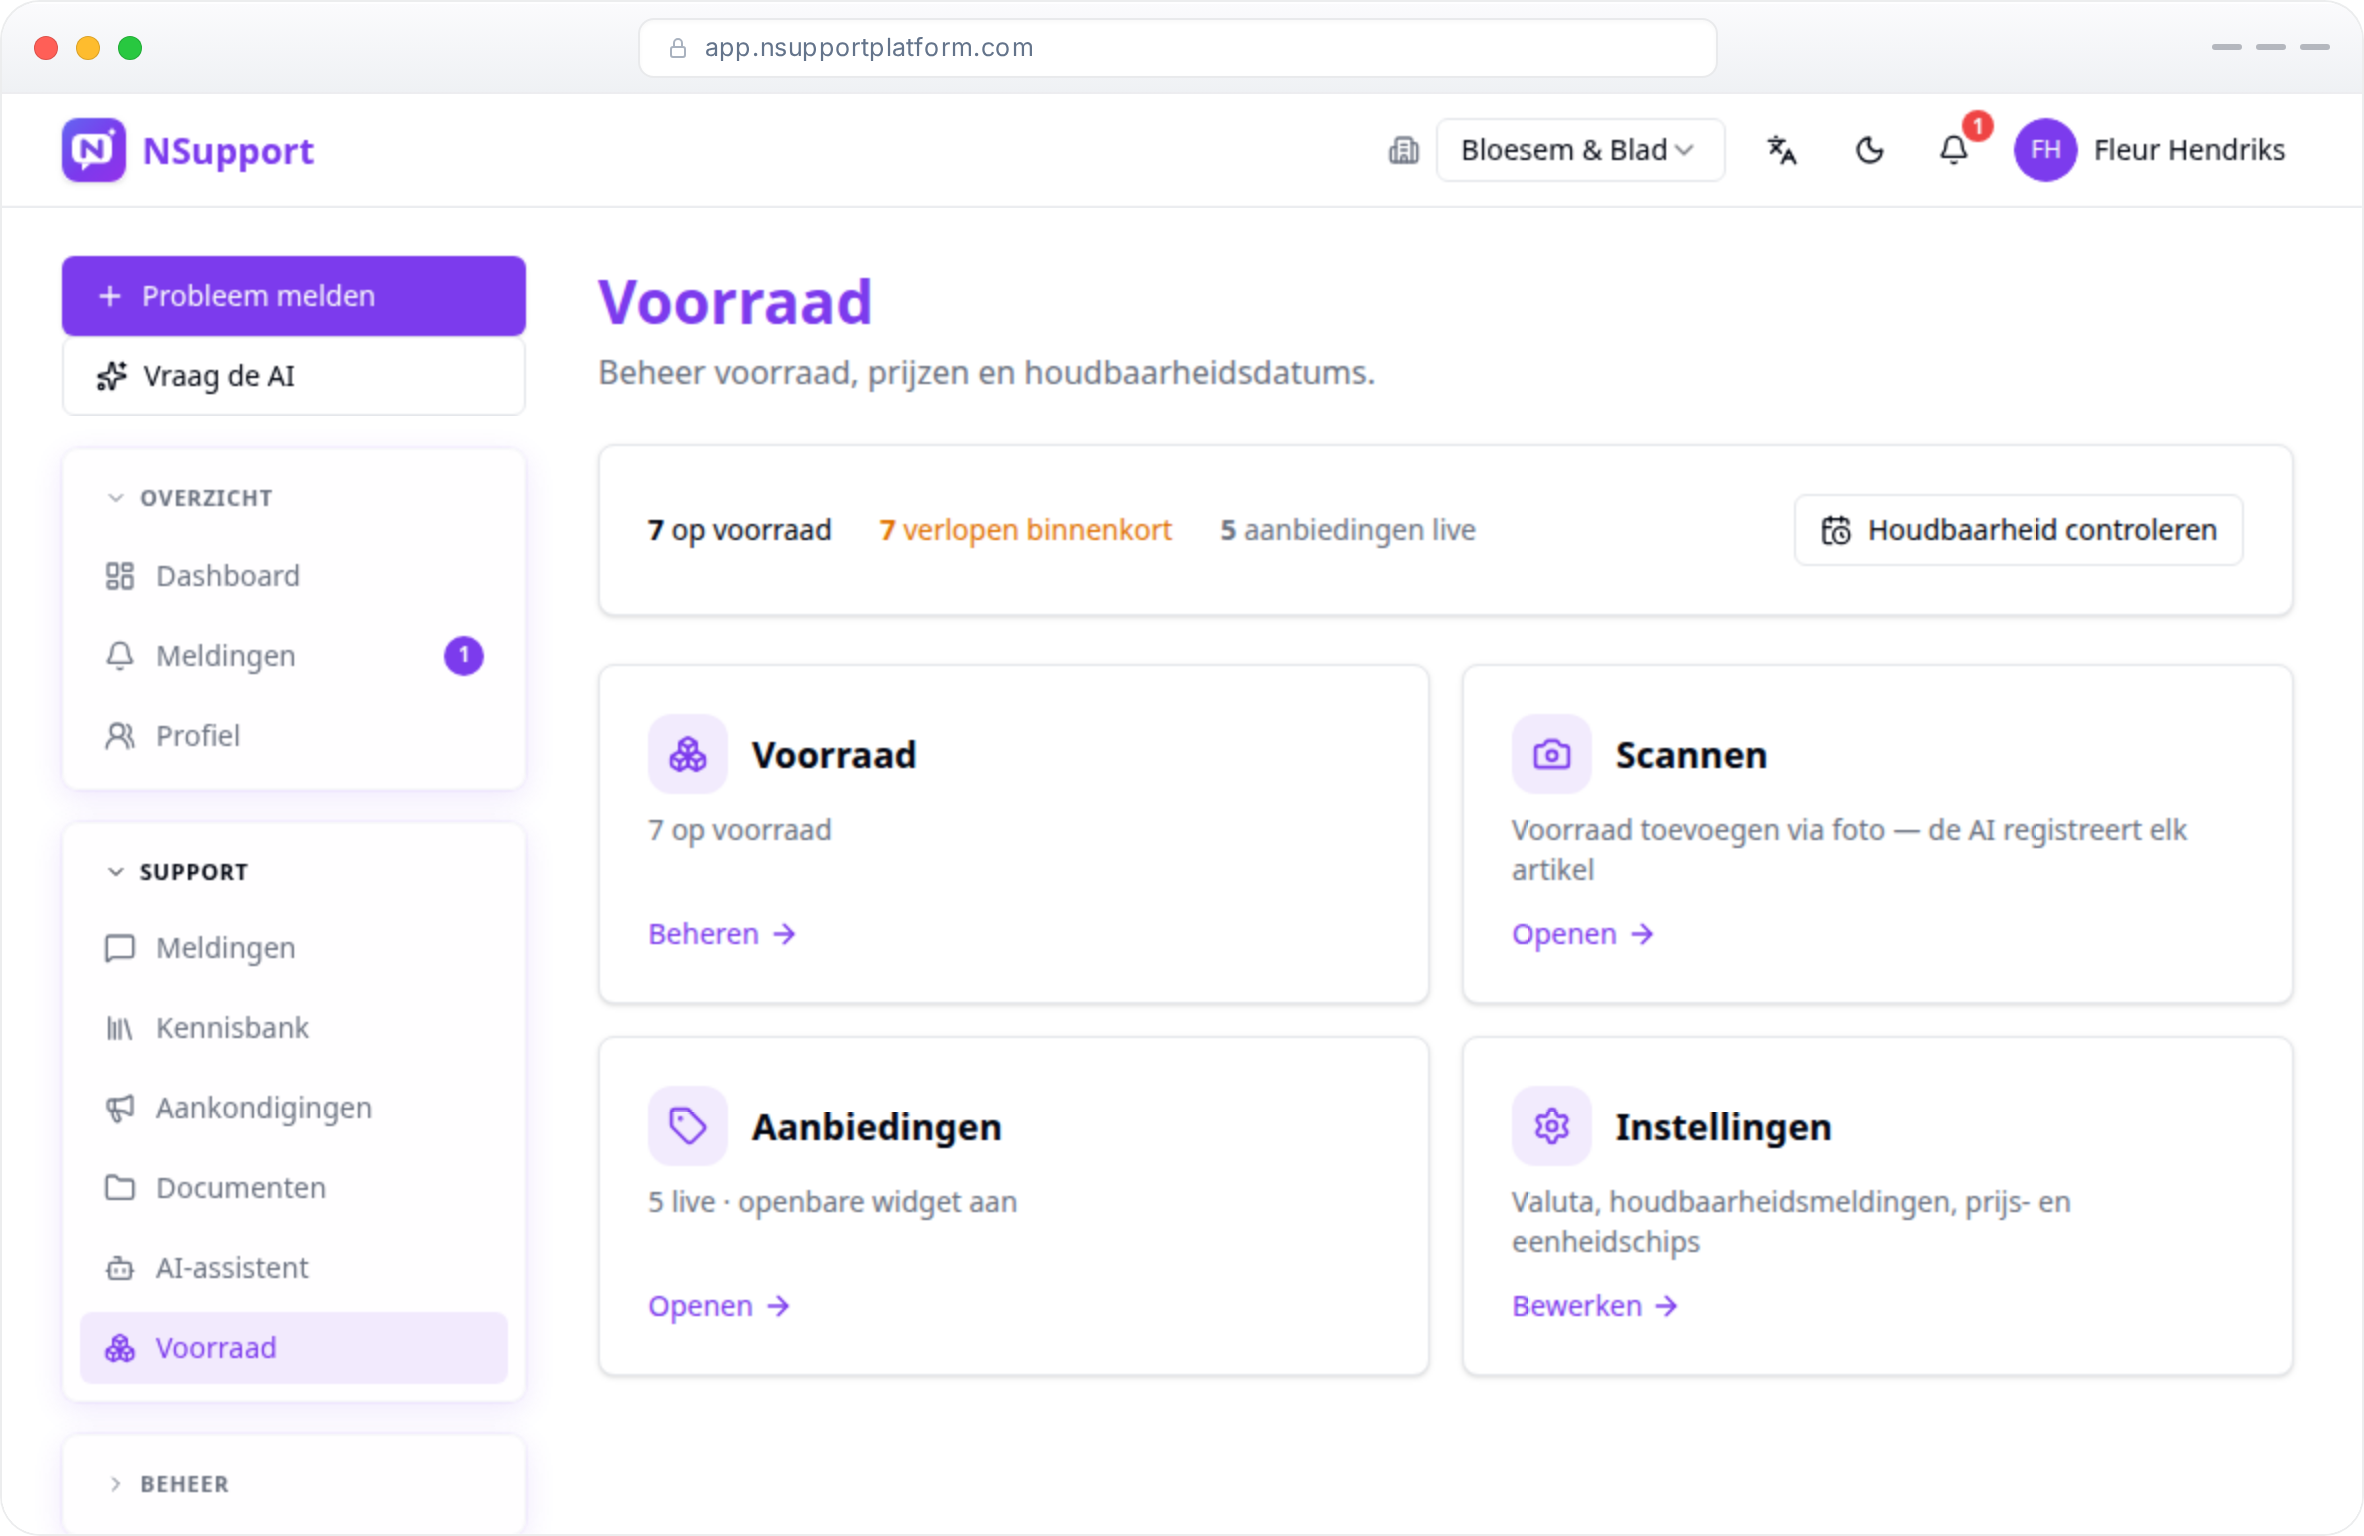The height and width of the screenshot is (1536, 2364).
Task: Click the Aanbiedingen card heading
Action: coord(877,1127)
